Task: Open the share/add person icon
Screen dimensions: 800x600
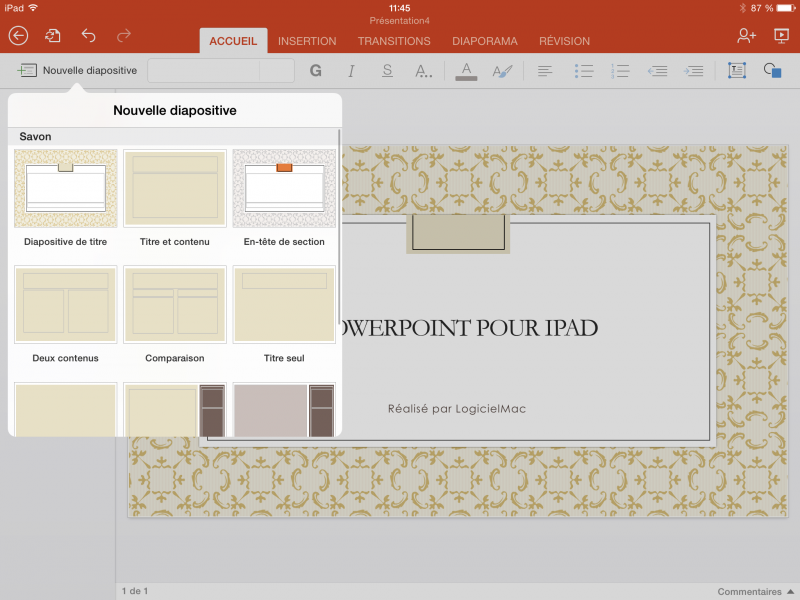Action: coord(746,36)
